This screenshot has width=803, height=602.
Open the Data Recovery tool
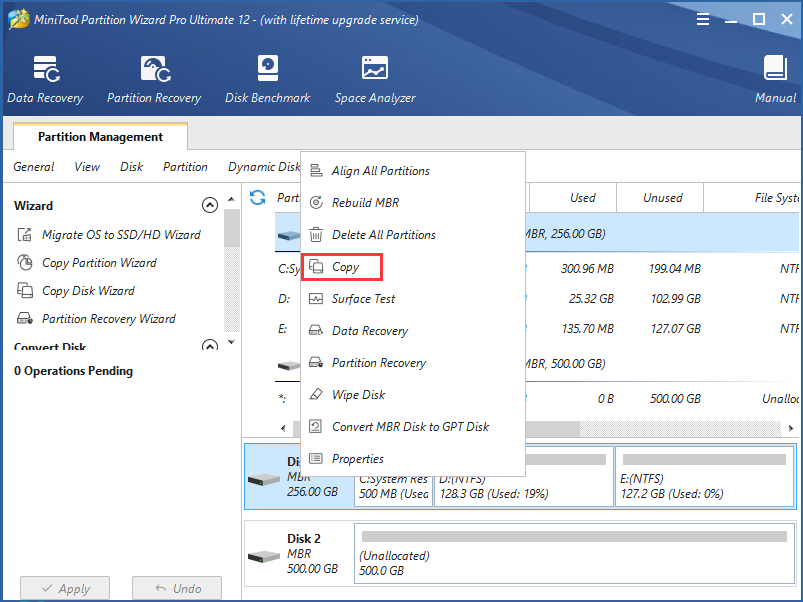point(45,79)
